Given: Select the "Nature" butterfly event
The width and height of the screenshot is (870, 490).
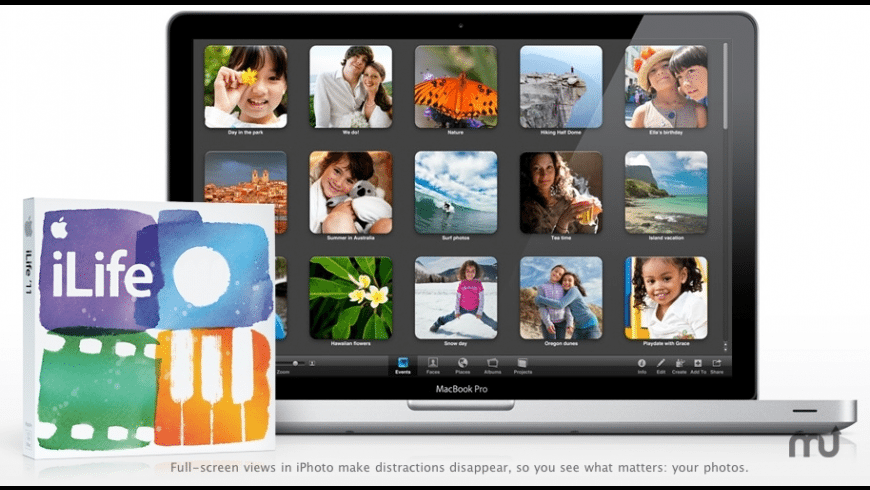Looking at the screenshot, I should pyautogui.click(x=456, y=87).
